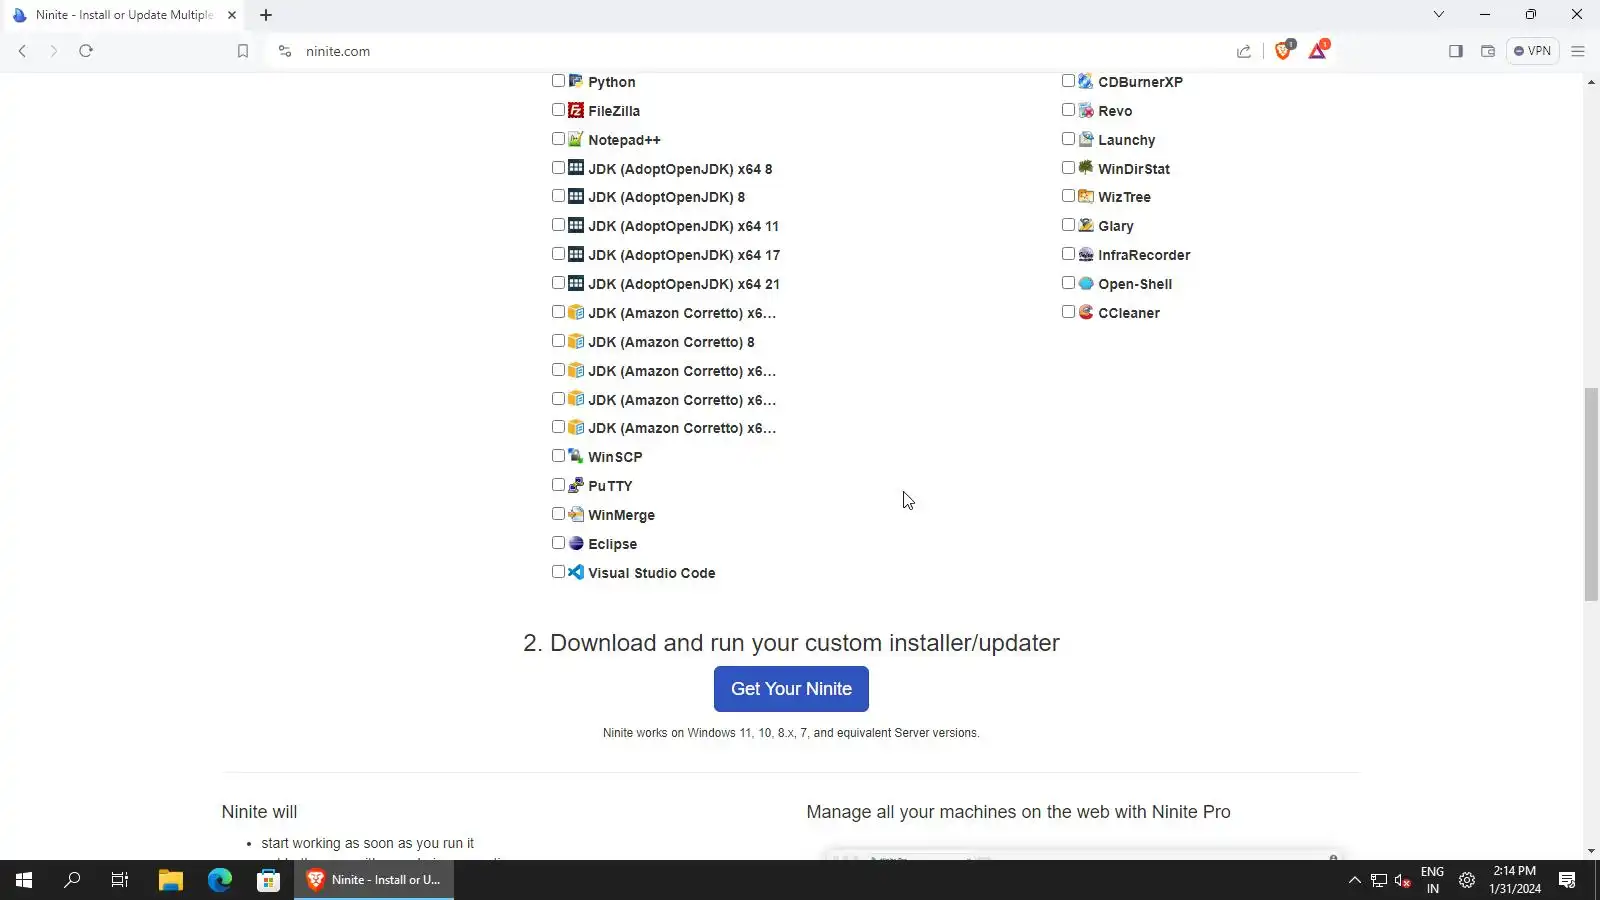1600x900 pixels.
Task: Check the JDK (AdoptOpenJDK) x64 17 checkbox
Action: click(558, 254)
